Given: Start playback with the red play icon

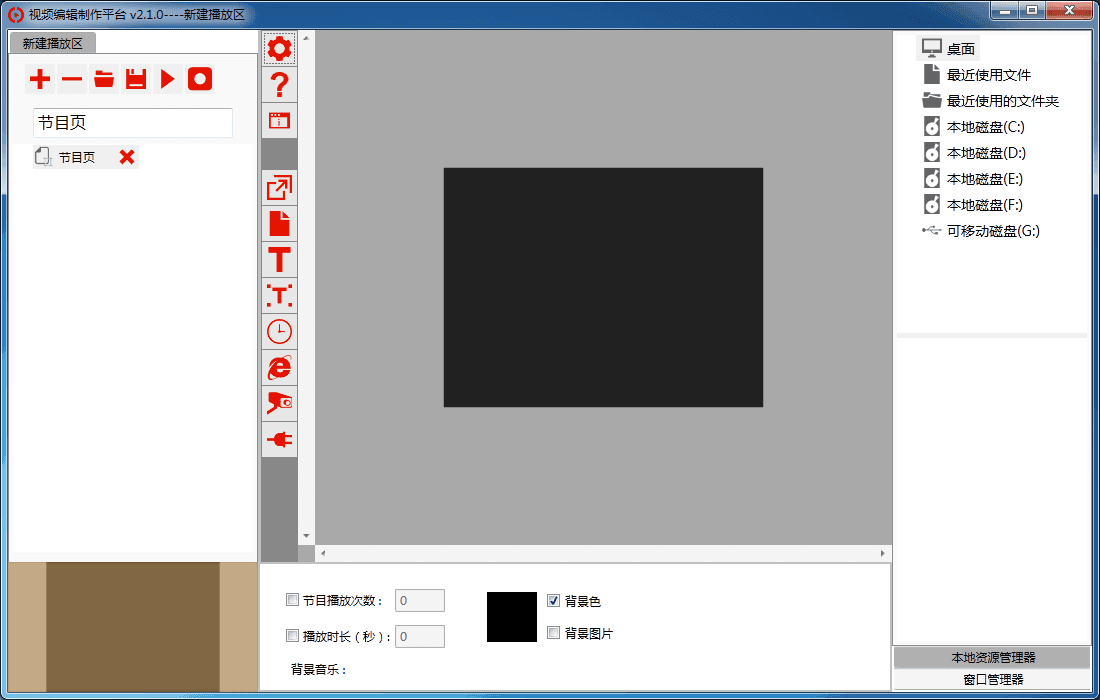Looking at the screenshot, I should pyautogui.click(x=168, y=79).
